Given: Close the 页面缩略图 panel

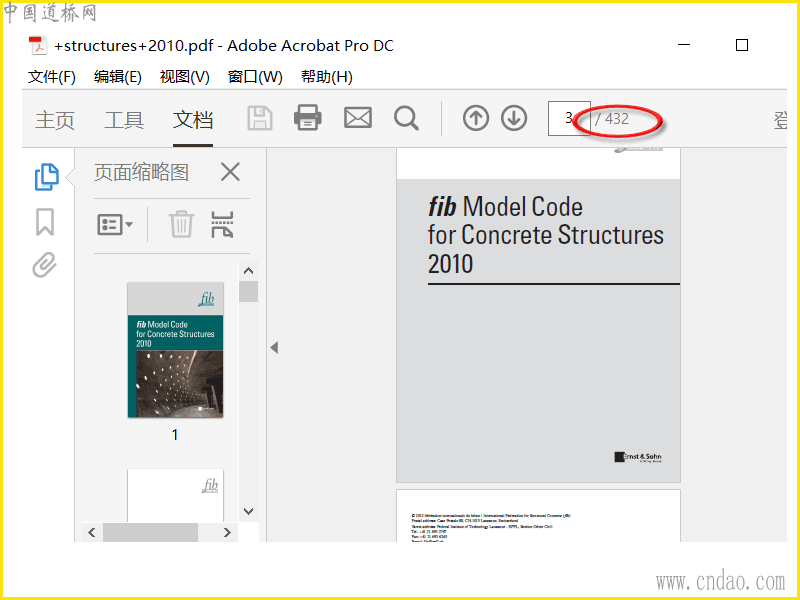Looking at the screenshot, I should (x=230, y=172).
